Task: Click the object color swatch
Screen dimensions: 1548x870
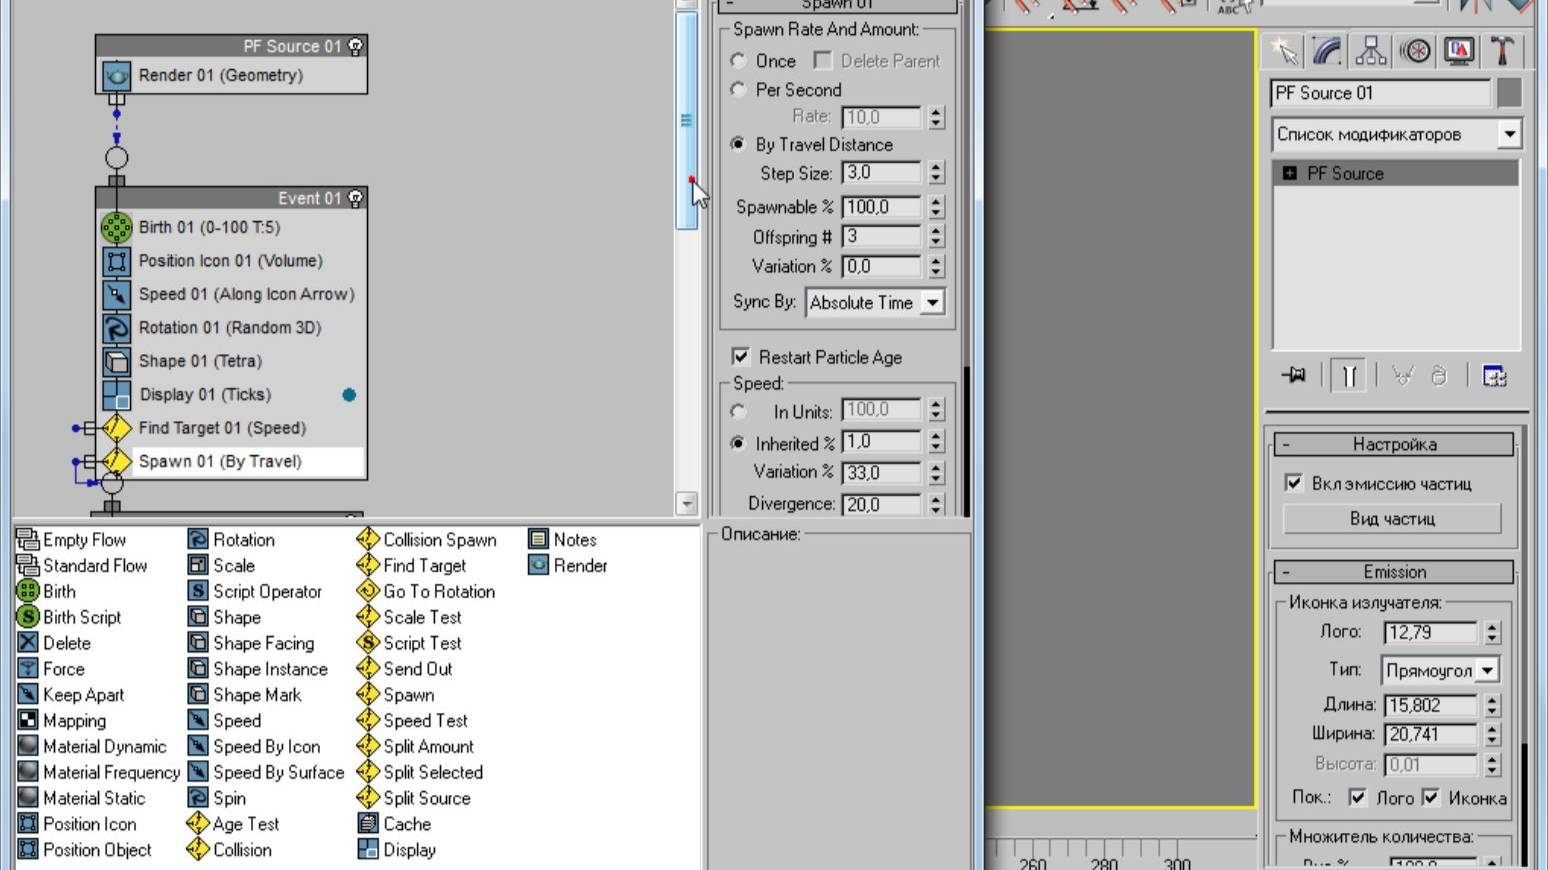Action: point(1509,93)
